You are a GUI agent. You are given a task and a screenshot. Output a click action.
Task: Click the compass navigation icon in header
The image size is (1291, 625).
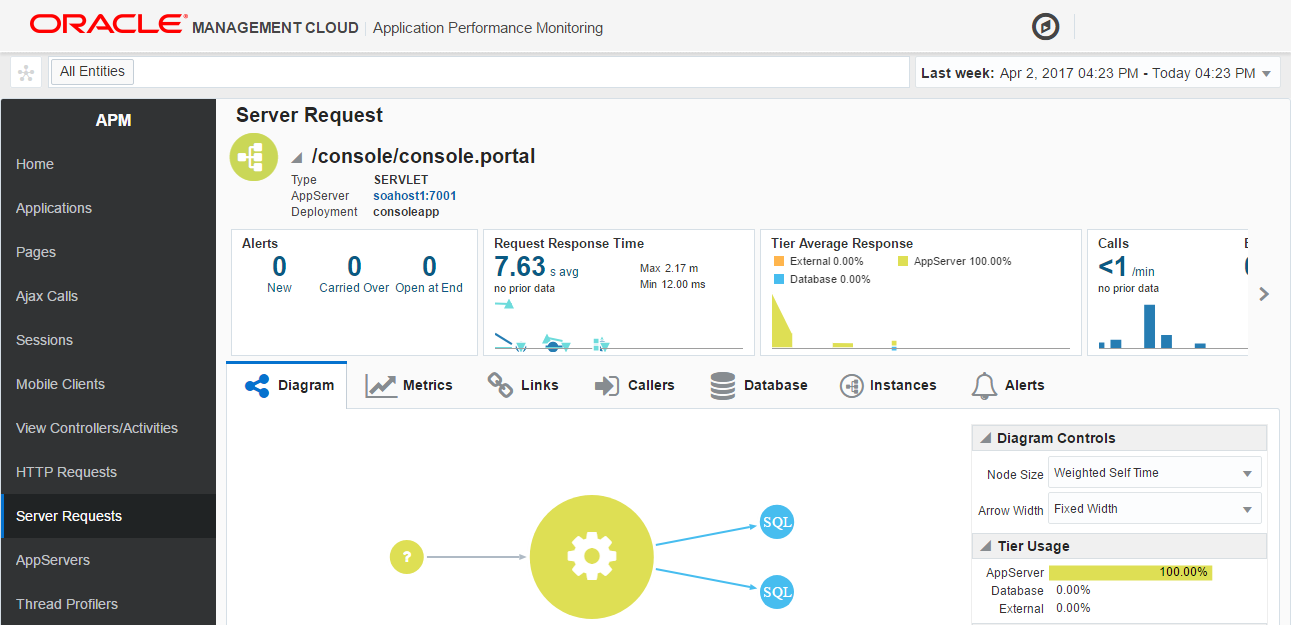1045,27
